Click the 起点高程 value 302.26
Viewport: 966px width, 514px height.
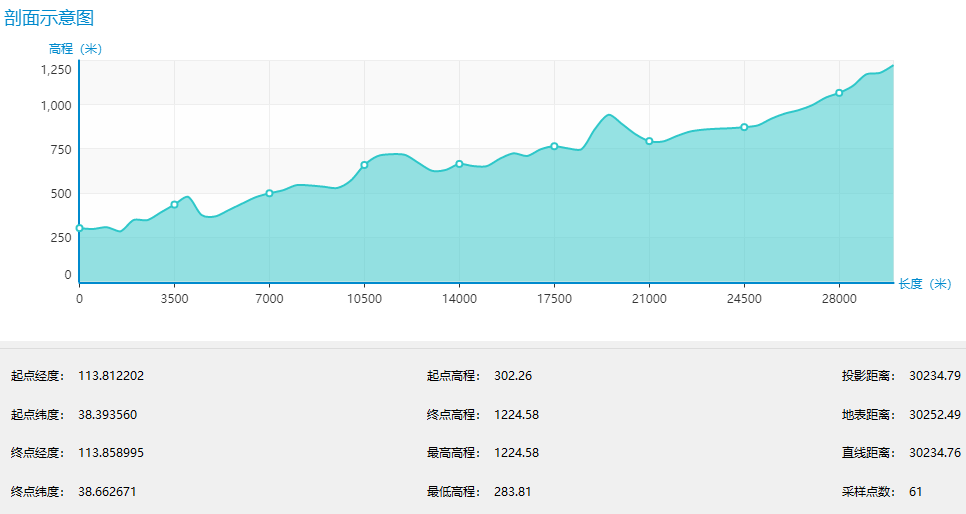point(513,376)
